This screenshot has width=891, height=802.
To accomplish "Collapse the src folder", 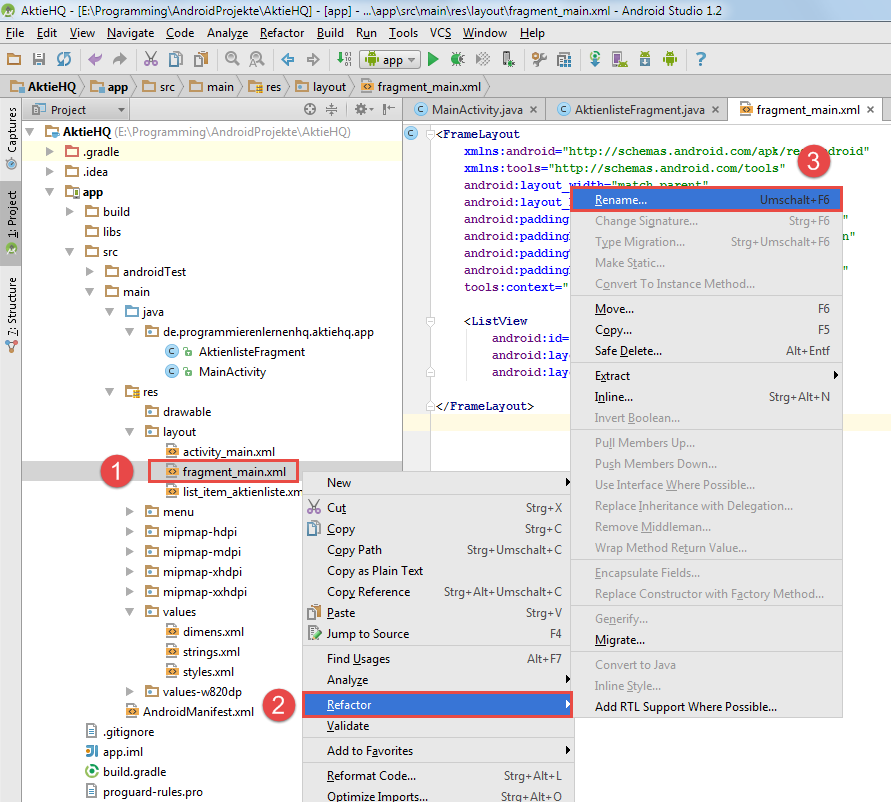I will [x=70, y=251].
